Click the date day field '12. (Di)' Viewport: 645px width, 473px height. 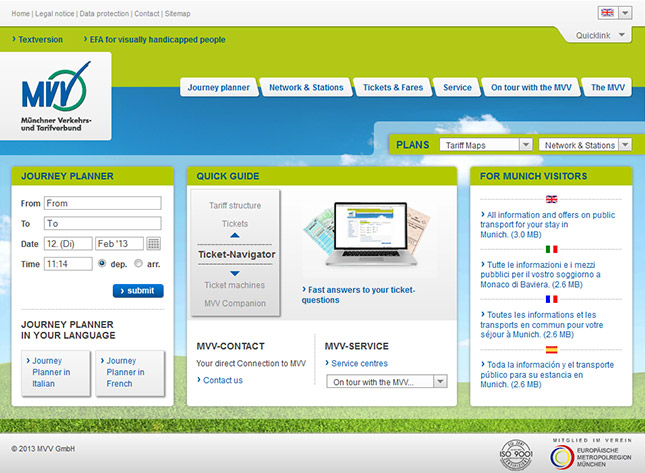coord(68,243)
